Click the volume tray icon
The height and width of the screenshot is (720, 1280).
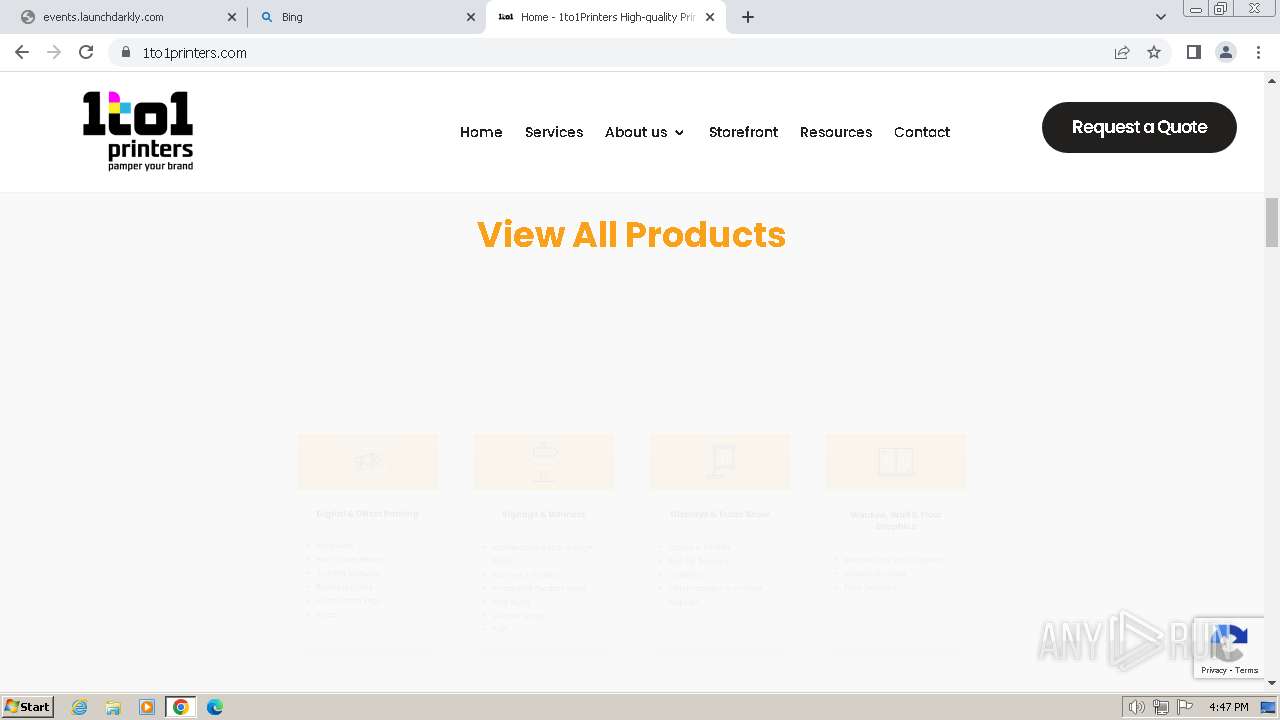pos(1137,707)
